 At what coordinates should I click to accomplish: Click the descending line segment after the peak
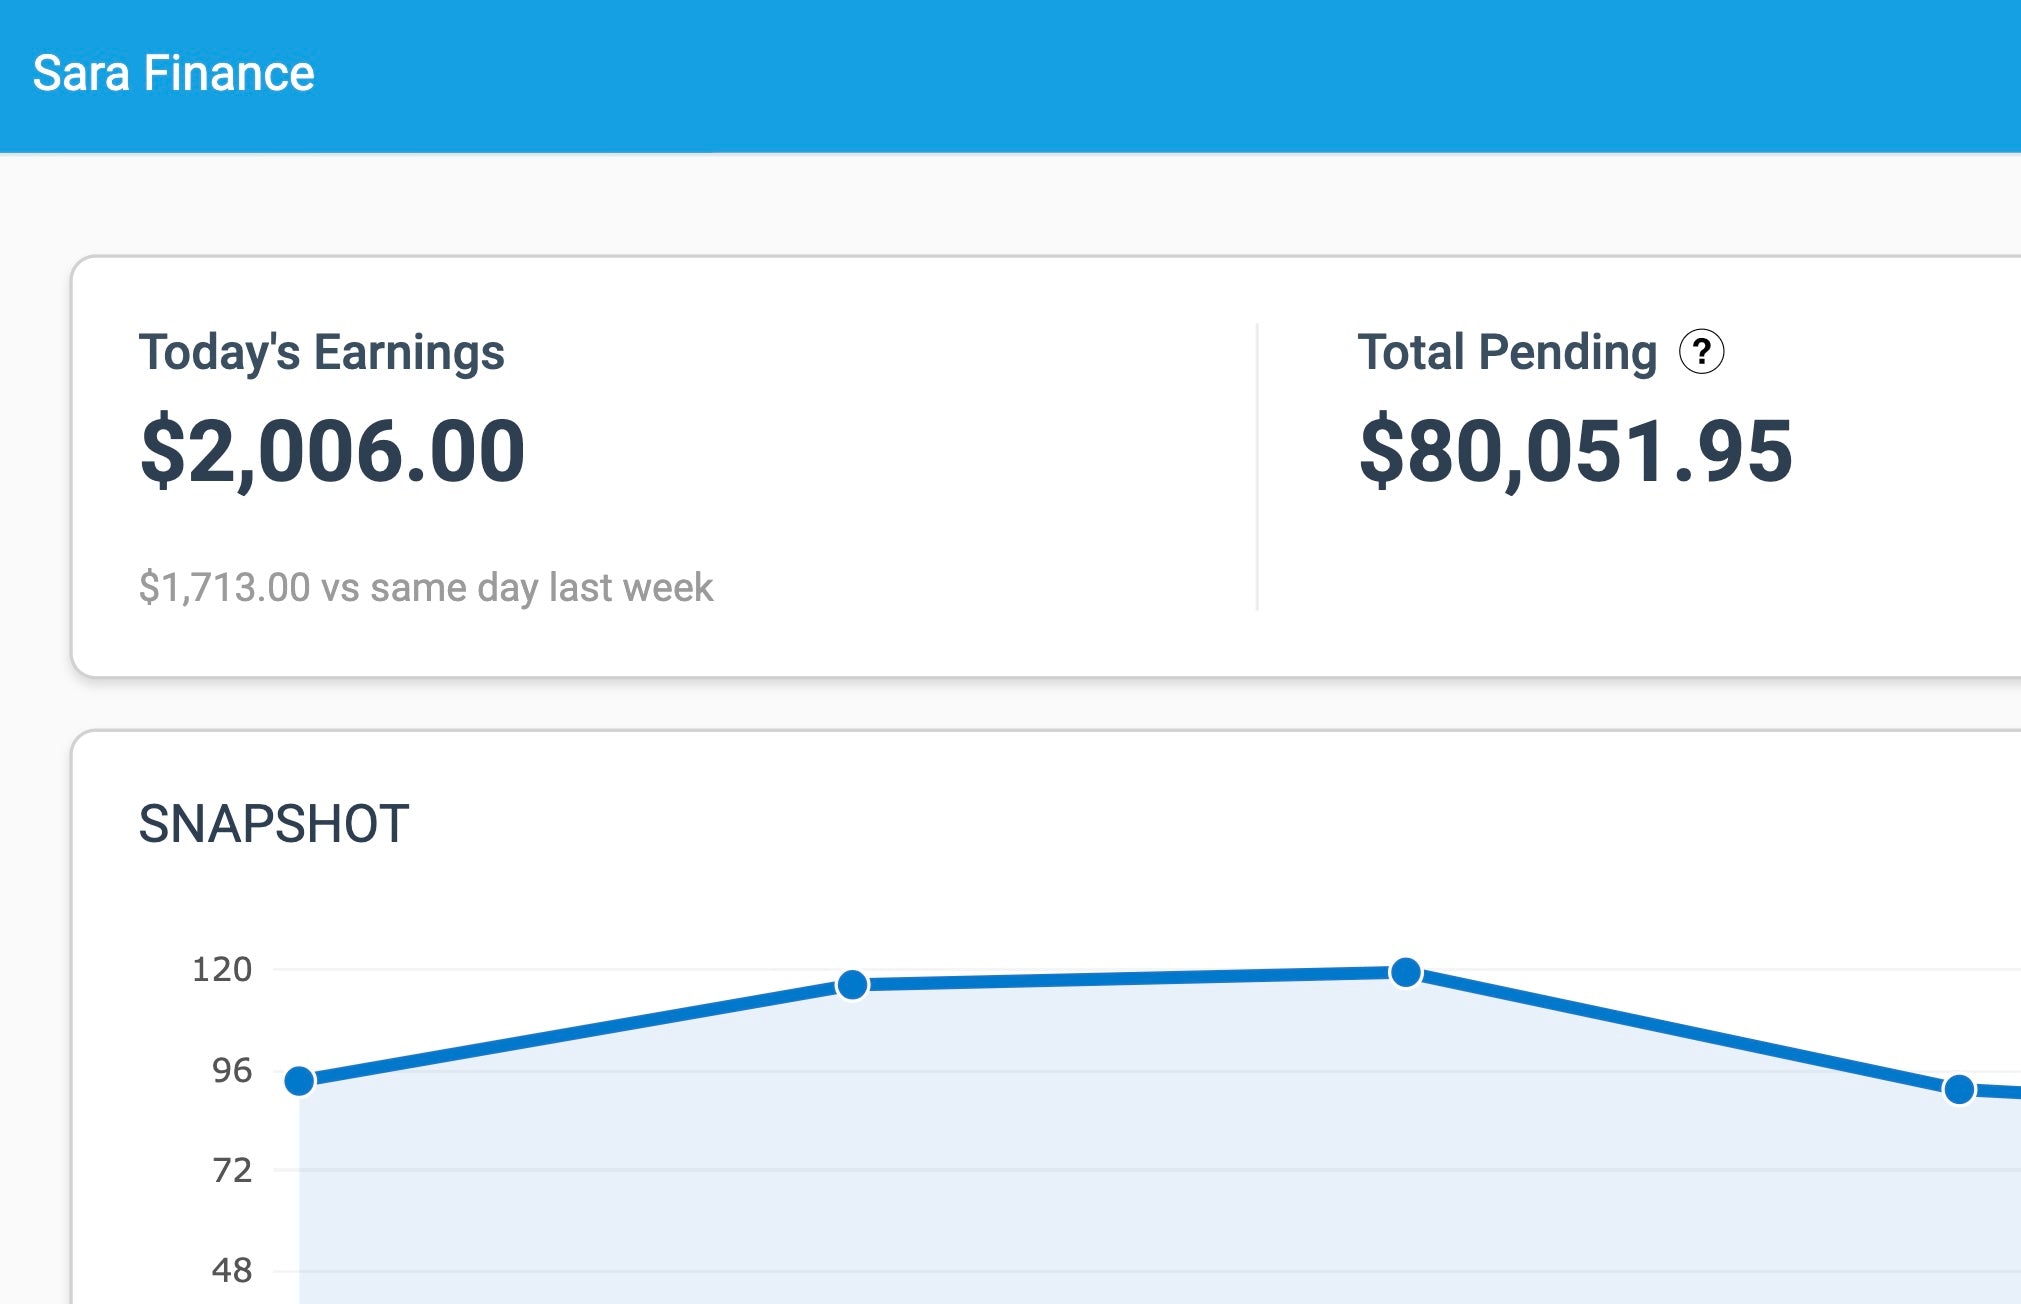point(1680,1030)
